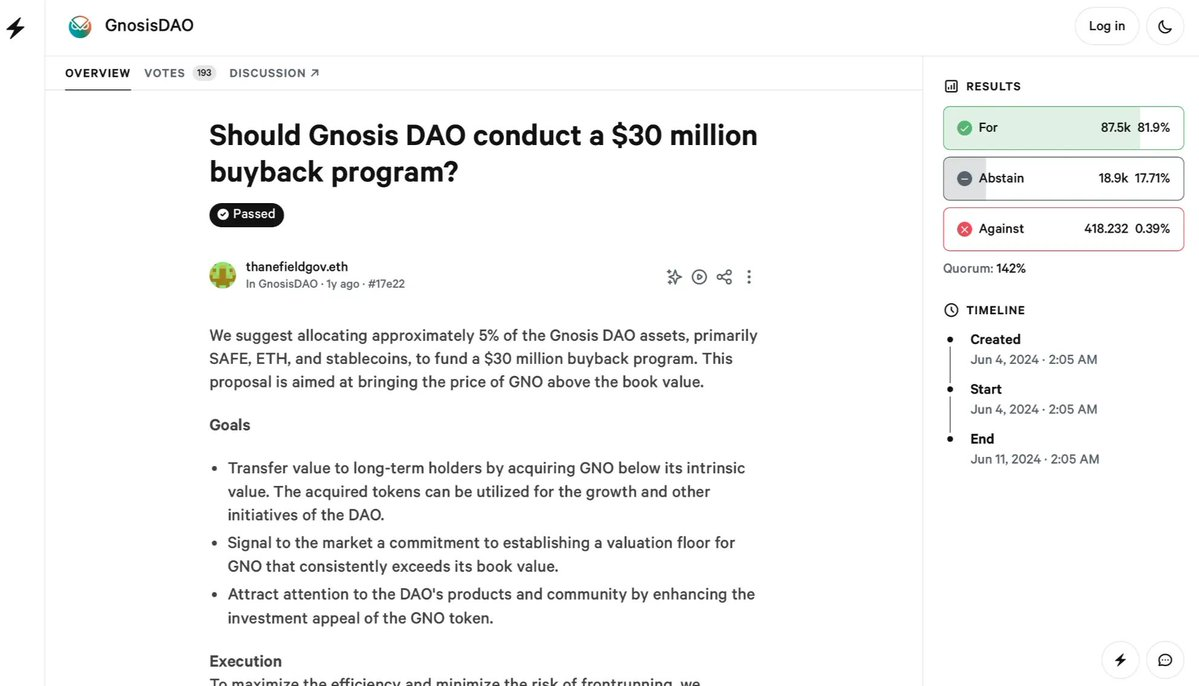Click the Passed status badge

tap(246, 214)
